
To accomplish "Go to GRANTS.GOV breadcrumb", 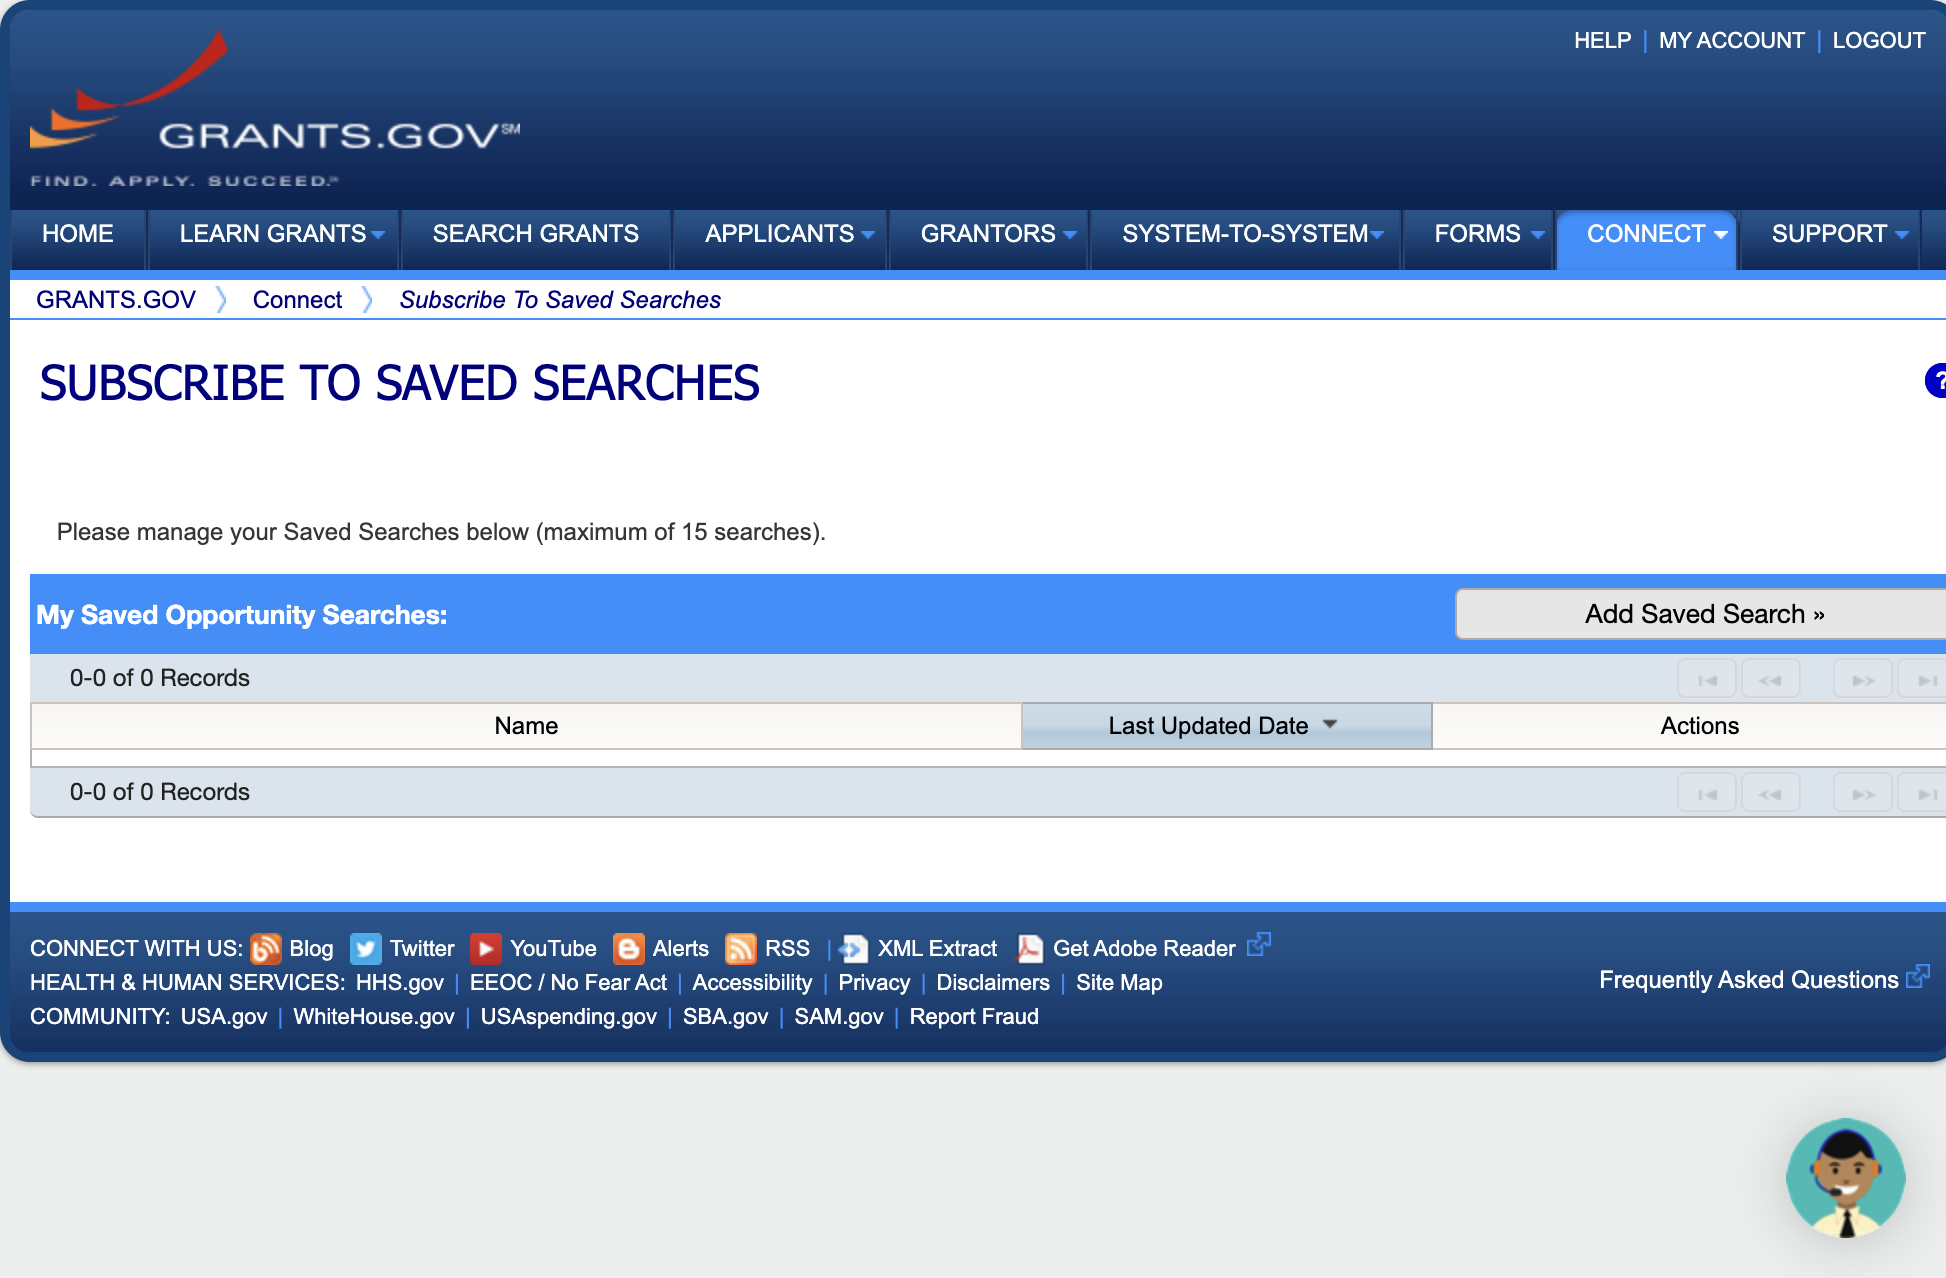I will [116, 300].
